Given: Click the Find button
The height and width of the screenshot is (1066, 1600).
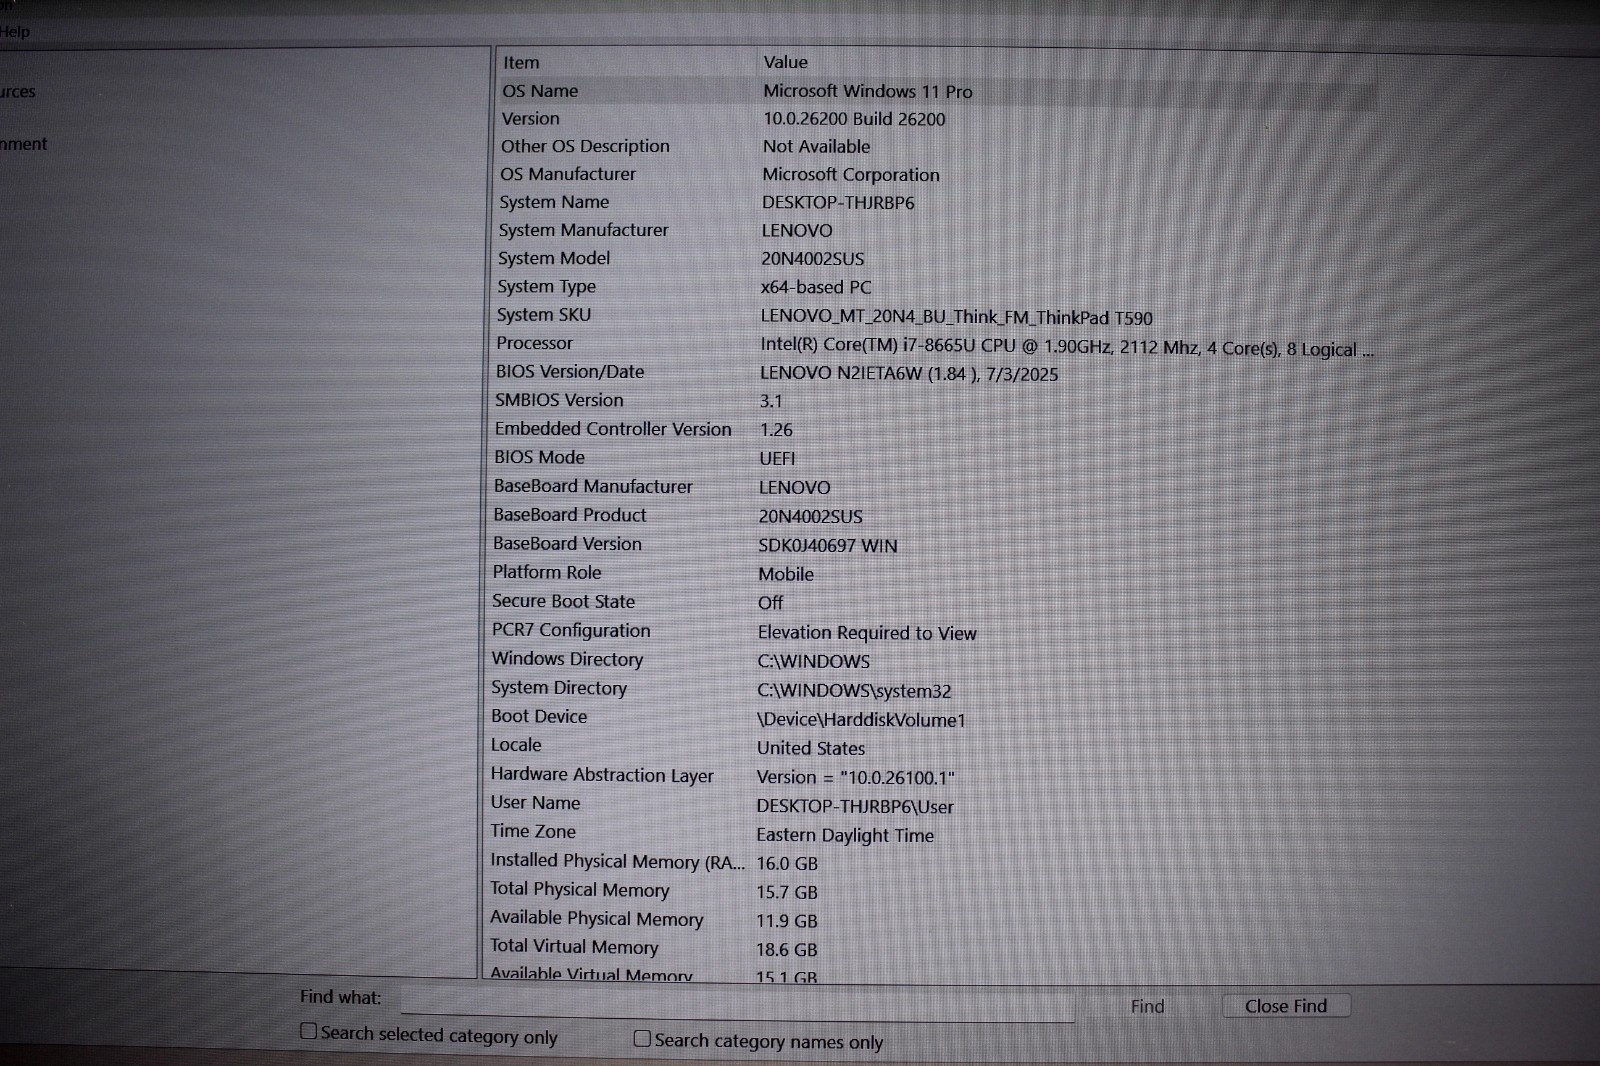Looking at the screenshot, I should tap(1147, 1006).
